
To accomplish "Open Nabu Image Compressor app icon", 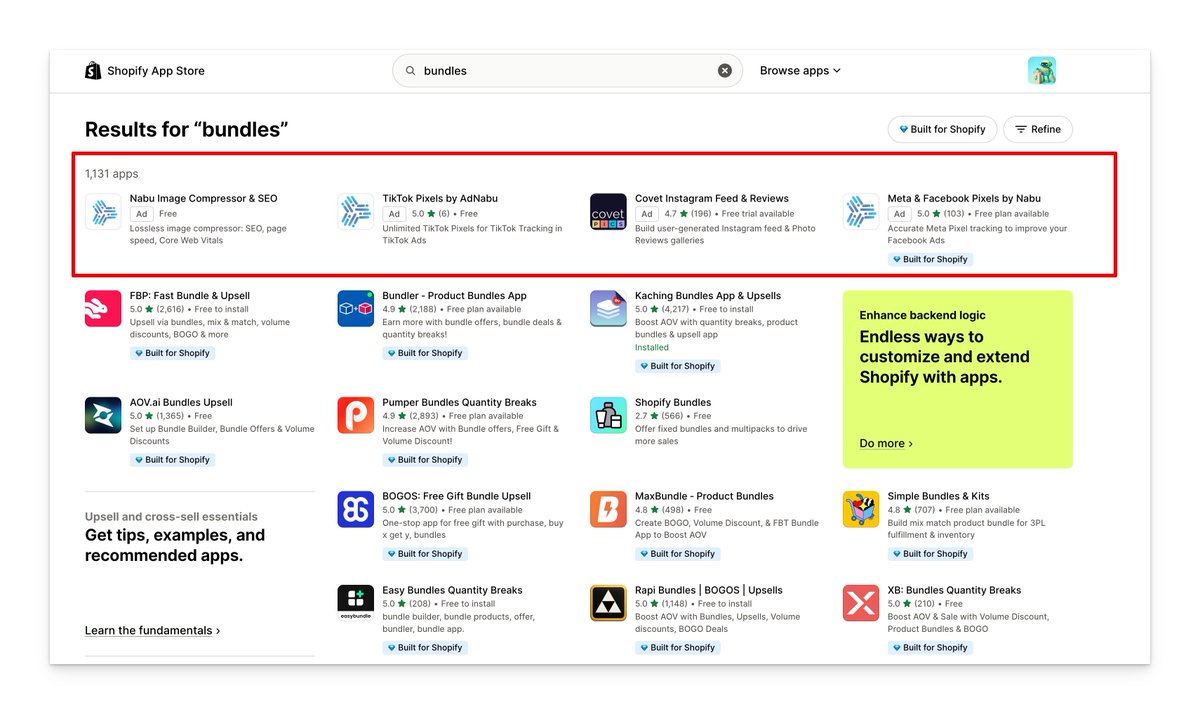I will coord(103,212).
